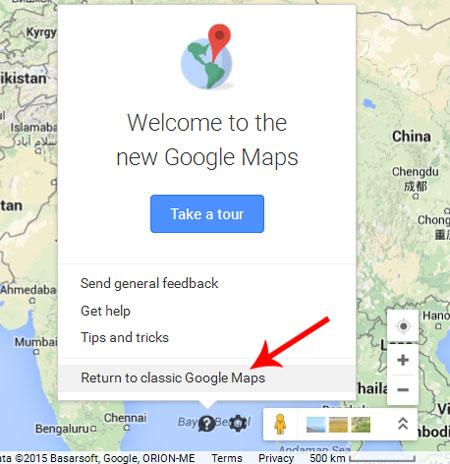This screenshot has height=464, width=450.
Task: Select Get help option
Action: tap(105, 311)
